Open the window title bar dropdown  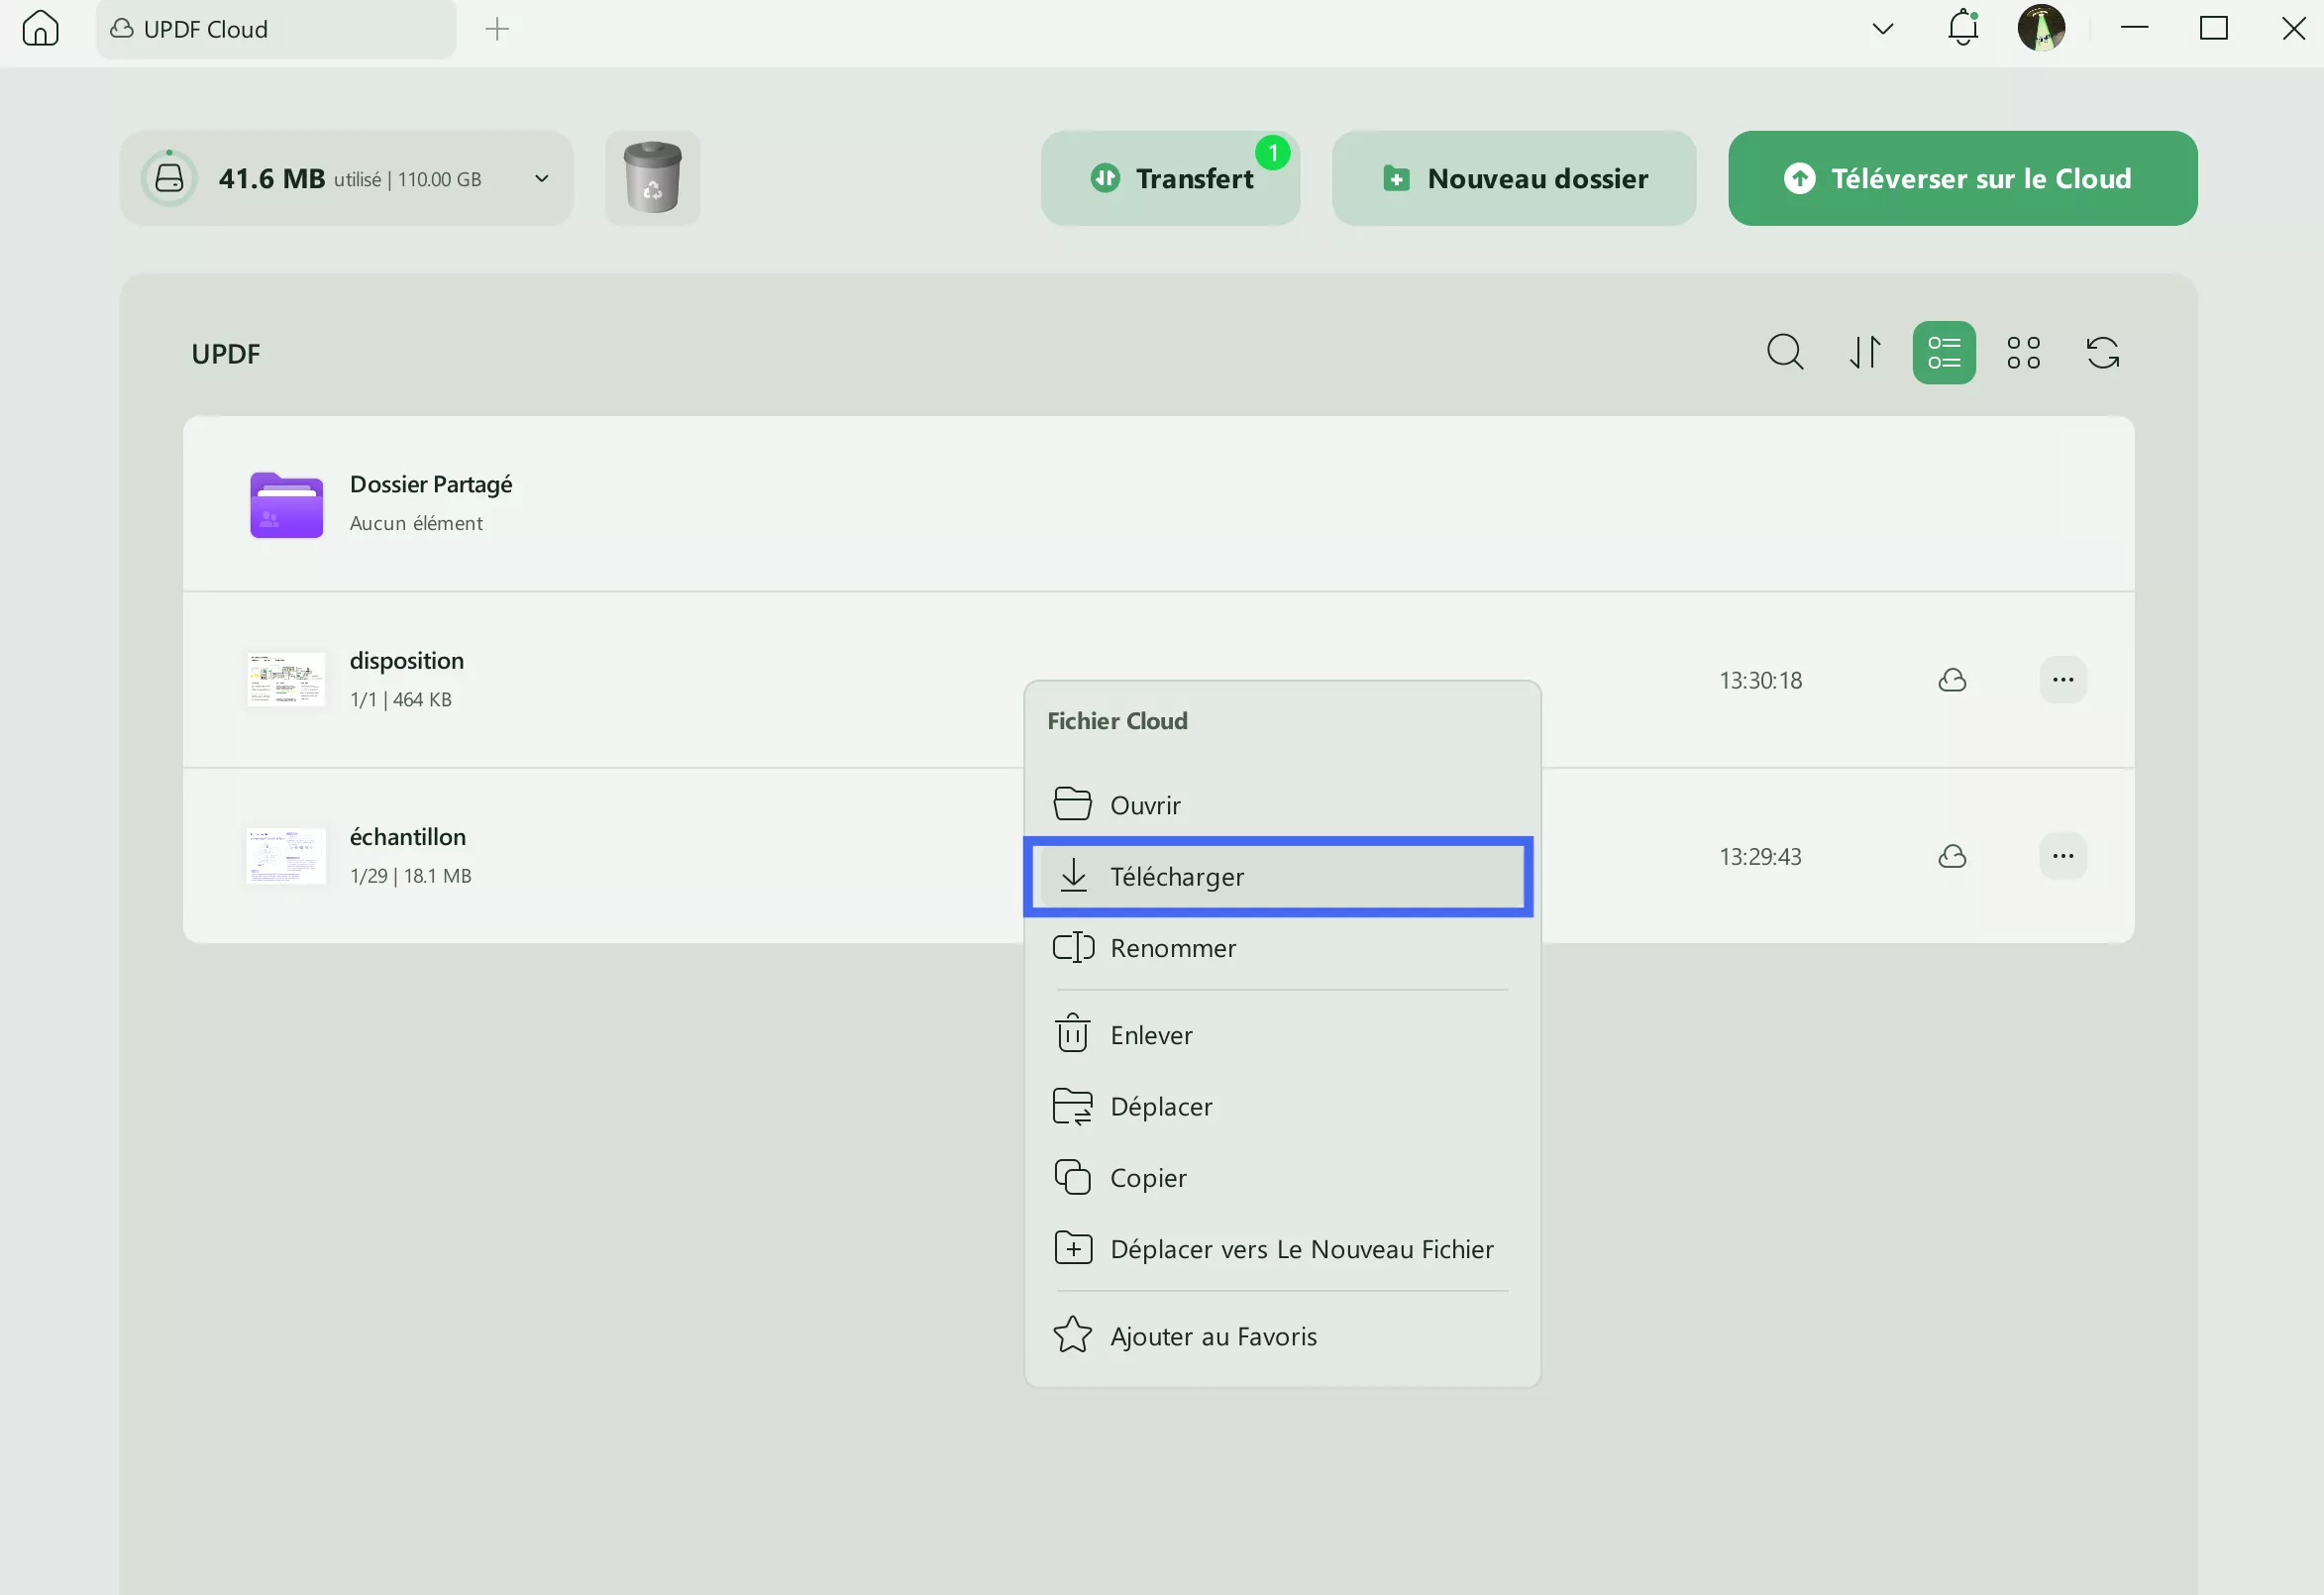click(x=1882, y=28)
